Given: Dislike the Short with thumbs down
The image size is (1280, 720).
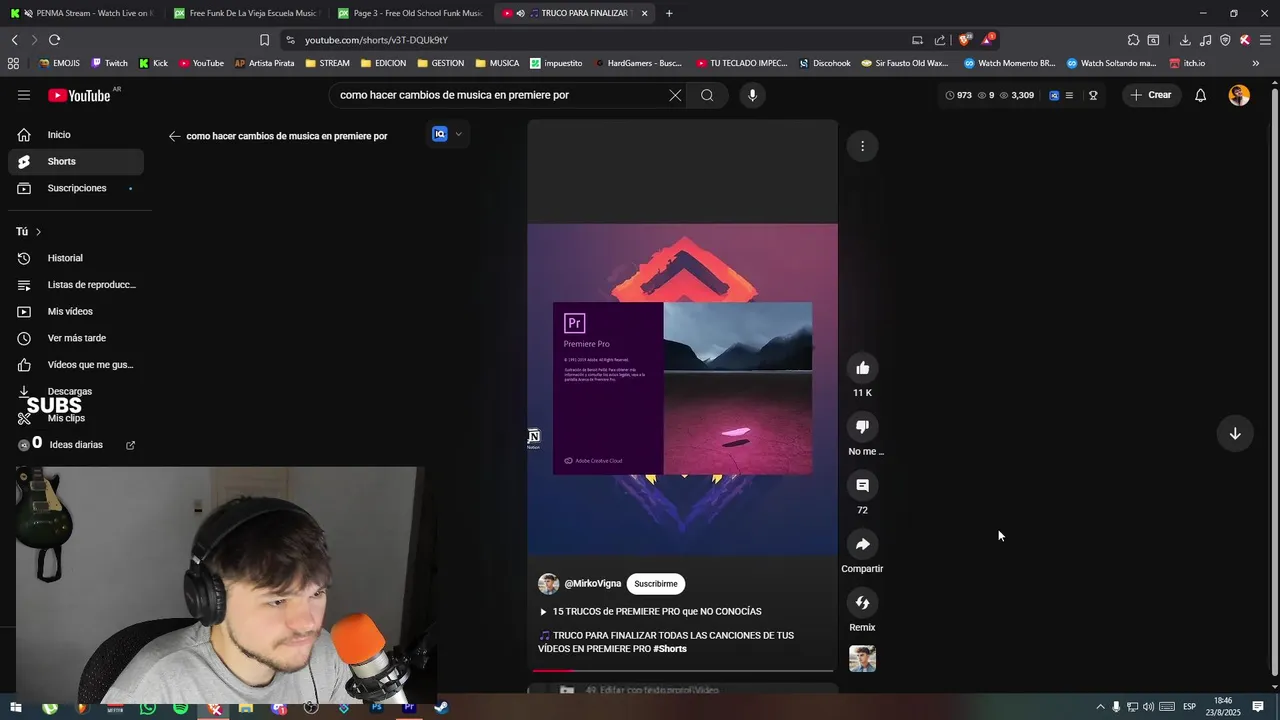Looking at the screenshot, I should (862, 426).
